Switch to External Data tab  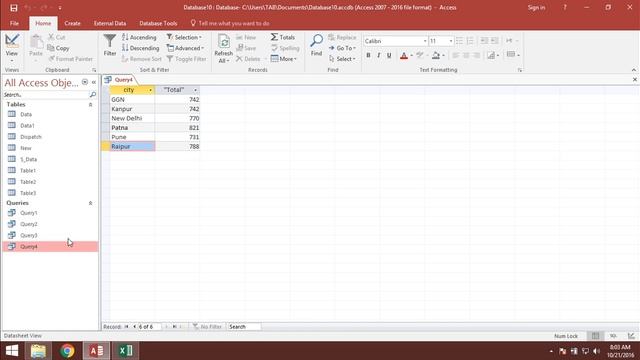110,24
